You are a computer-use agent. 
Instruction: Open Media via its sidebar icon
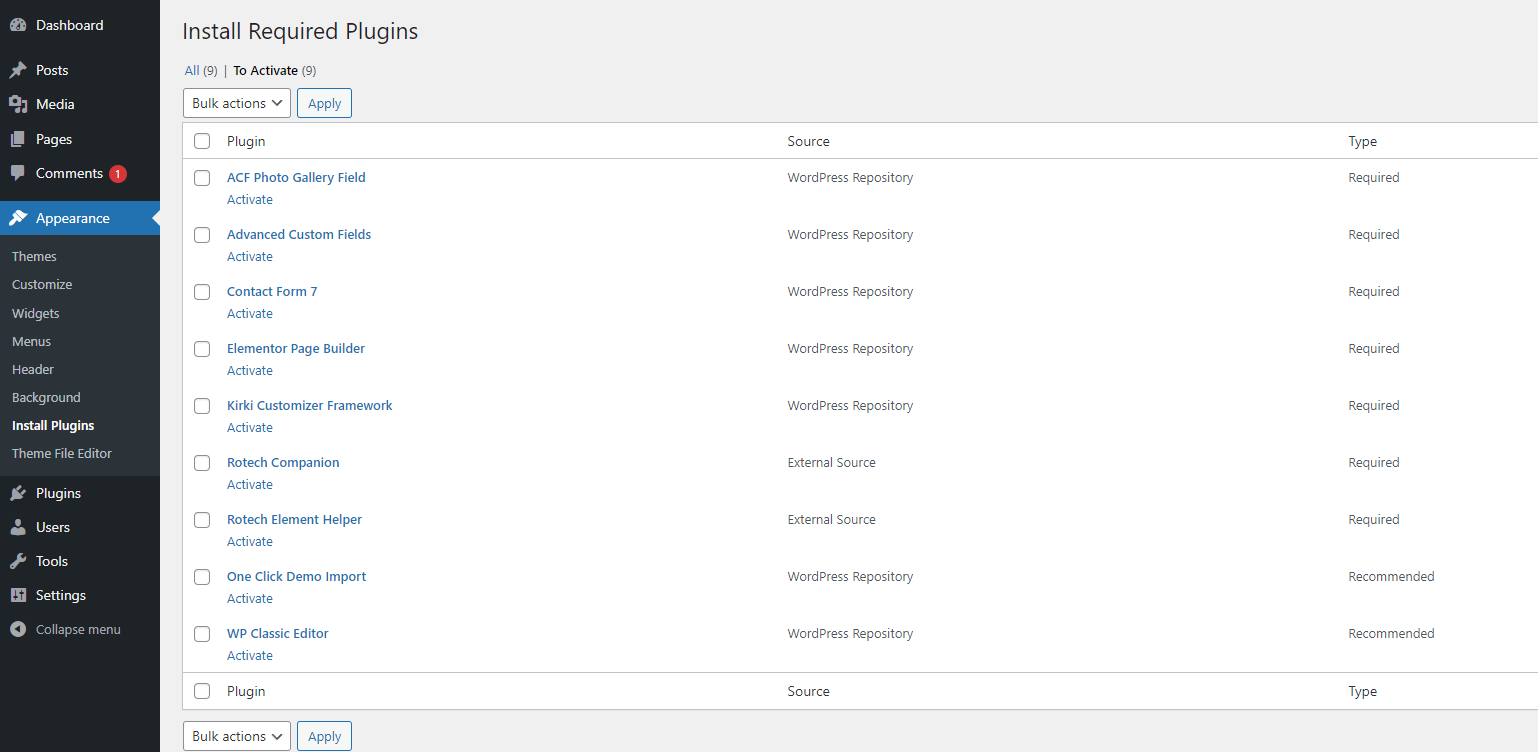coord(18,104)
